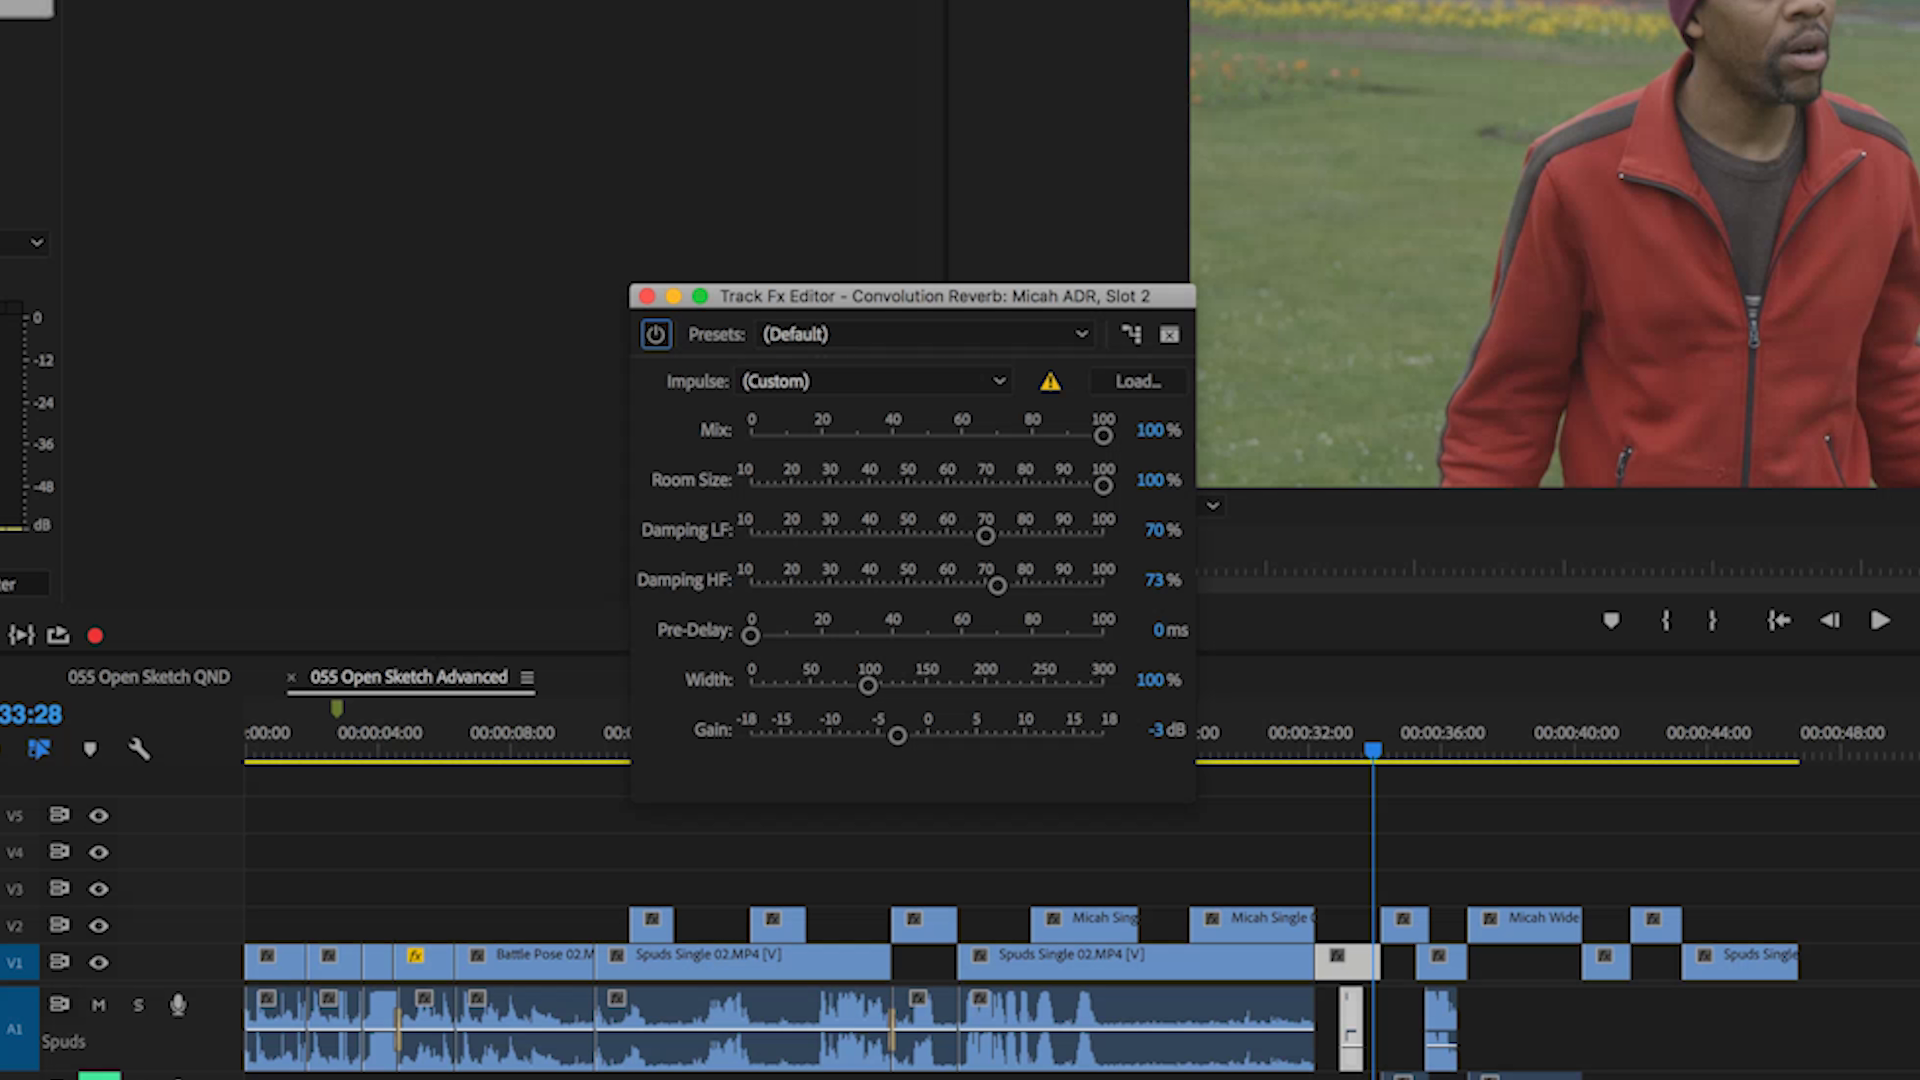Play the program monitor

(1880, 621)
